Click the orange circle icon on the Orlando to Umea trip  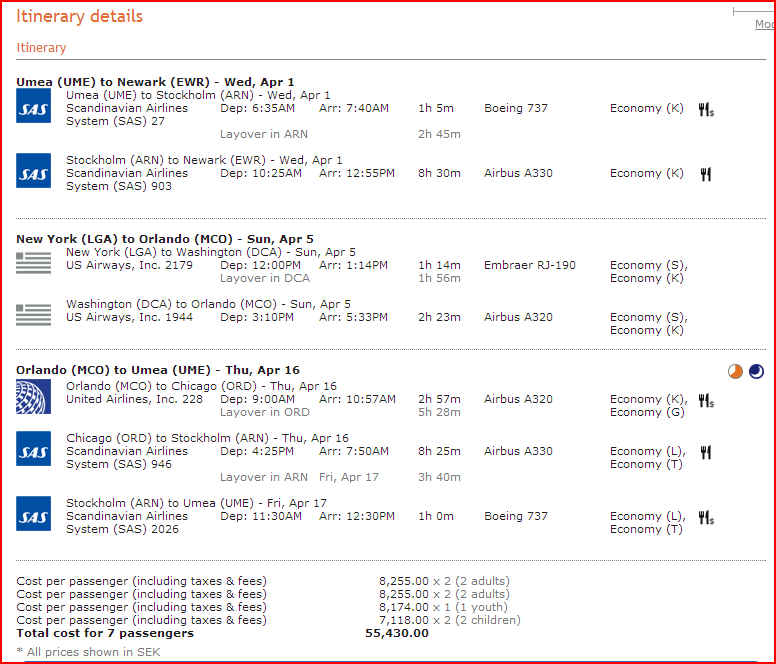[x=735, y=372]
